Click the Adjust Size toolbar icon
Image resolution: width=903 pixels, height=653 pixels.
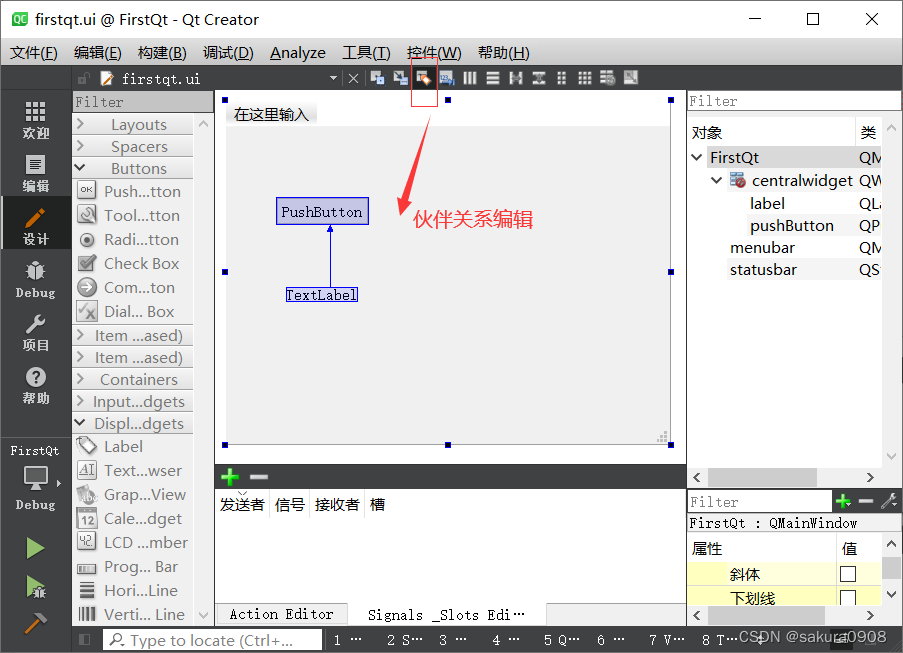631,78
